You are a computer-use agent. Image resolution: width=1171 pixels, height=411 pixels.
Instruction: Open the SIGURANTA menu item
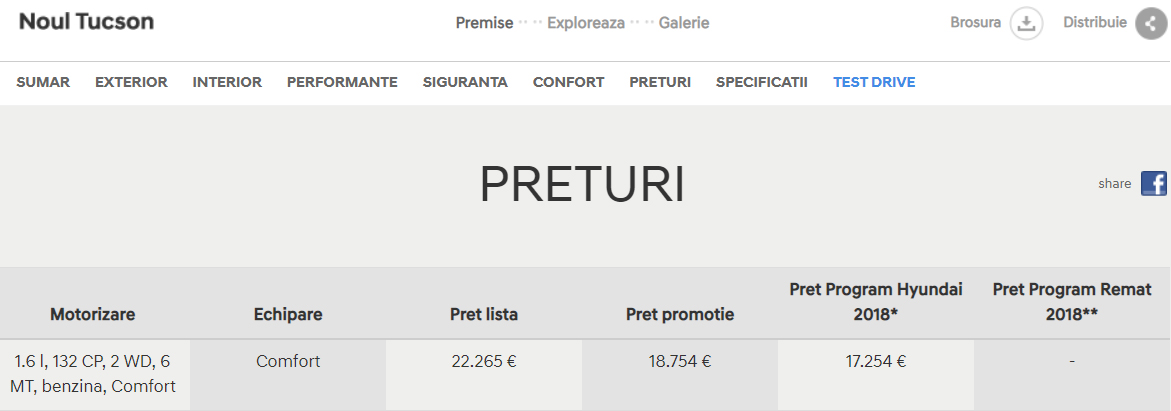click(x=465, y=82)
